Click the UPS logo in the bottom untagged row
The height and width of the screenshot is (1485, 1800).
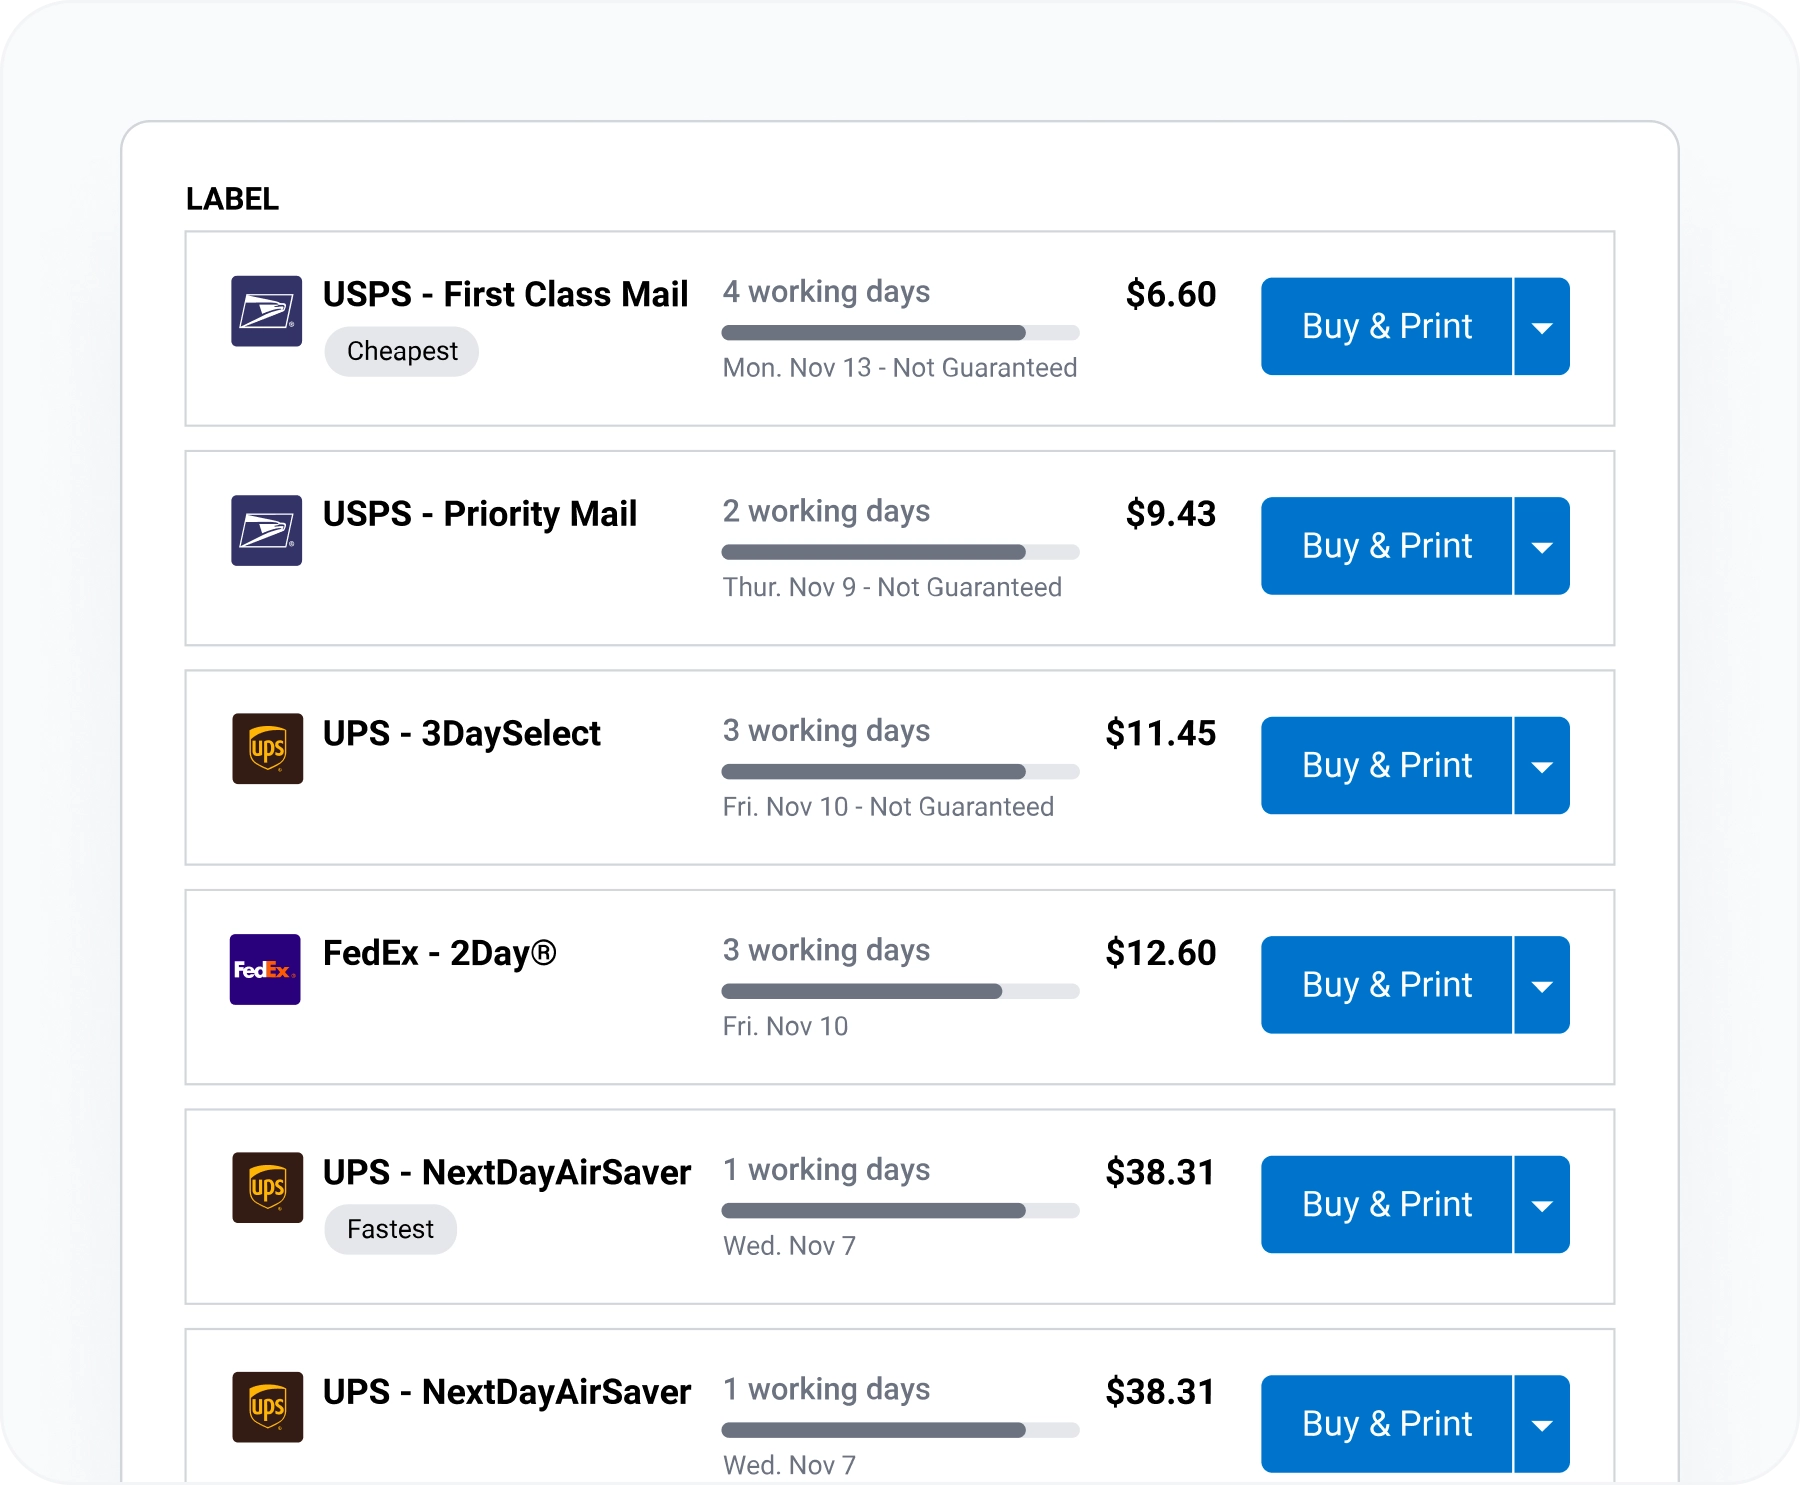(x=267, y=1407)
